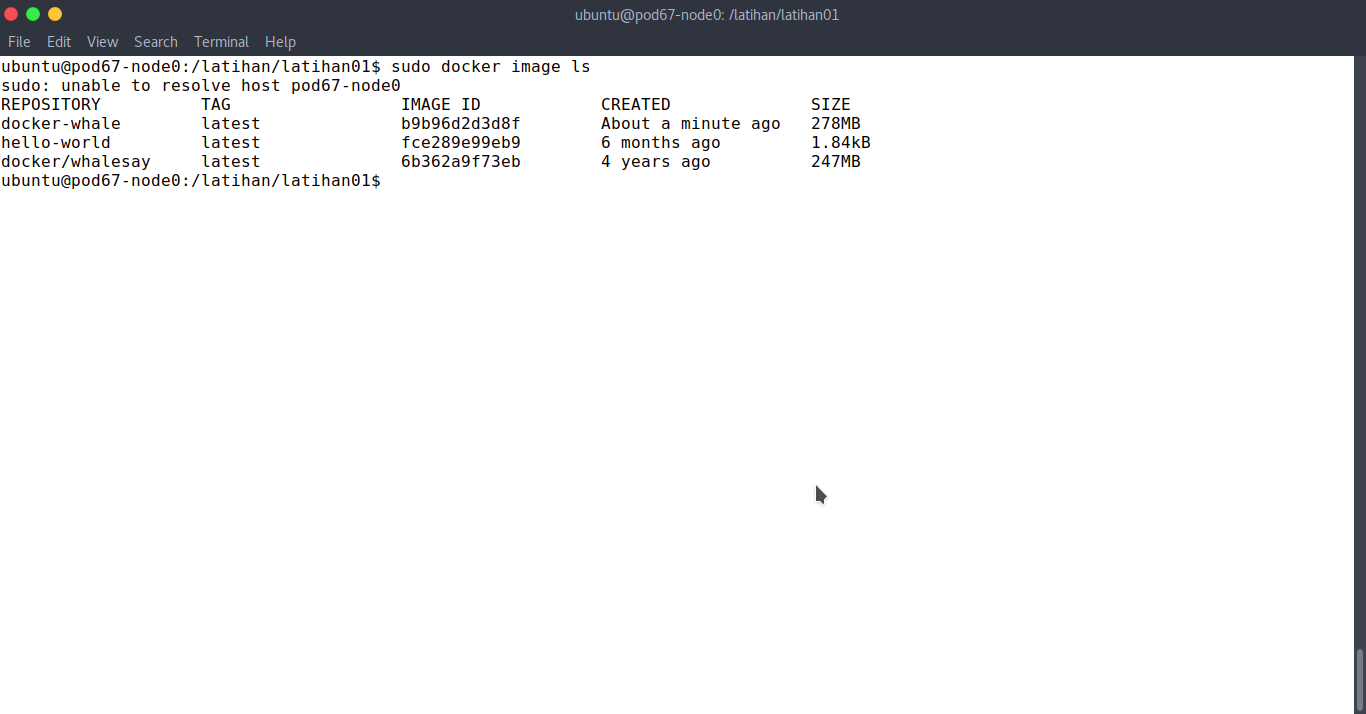This screenshot has width=1366, height=714.
Task: Click image ID b9b96d2d3d8f
Action: (461, 124)
